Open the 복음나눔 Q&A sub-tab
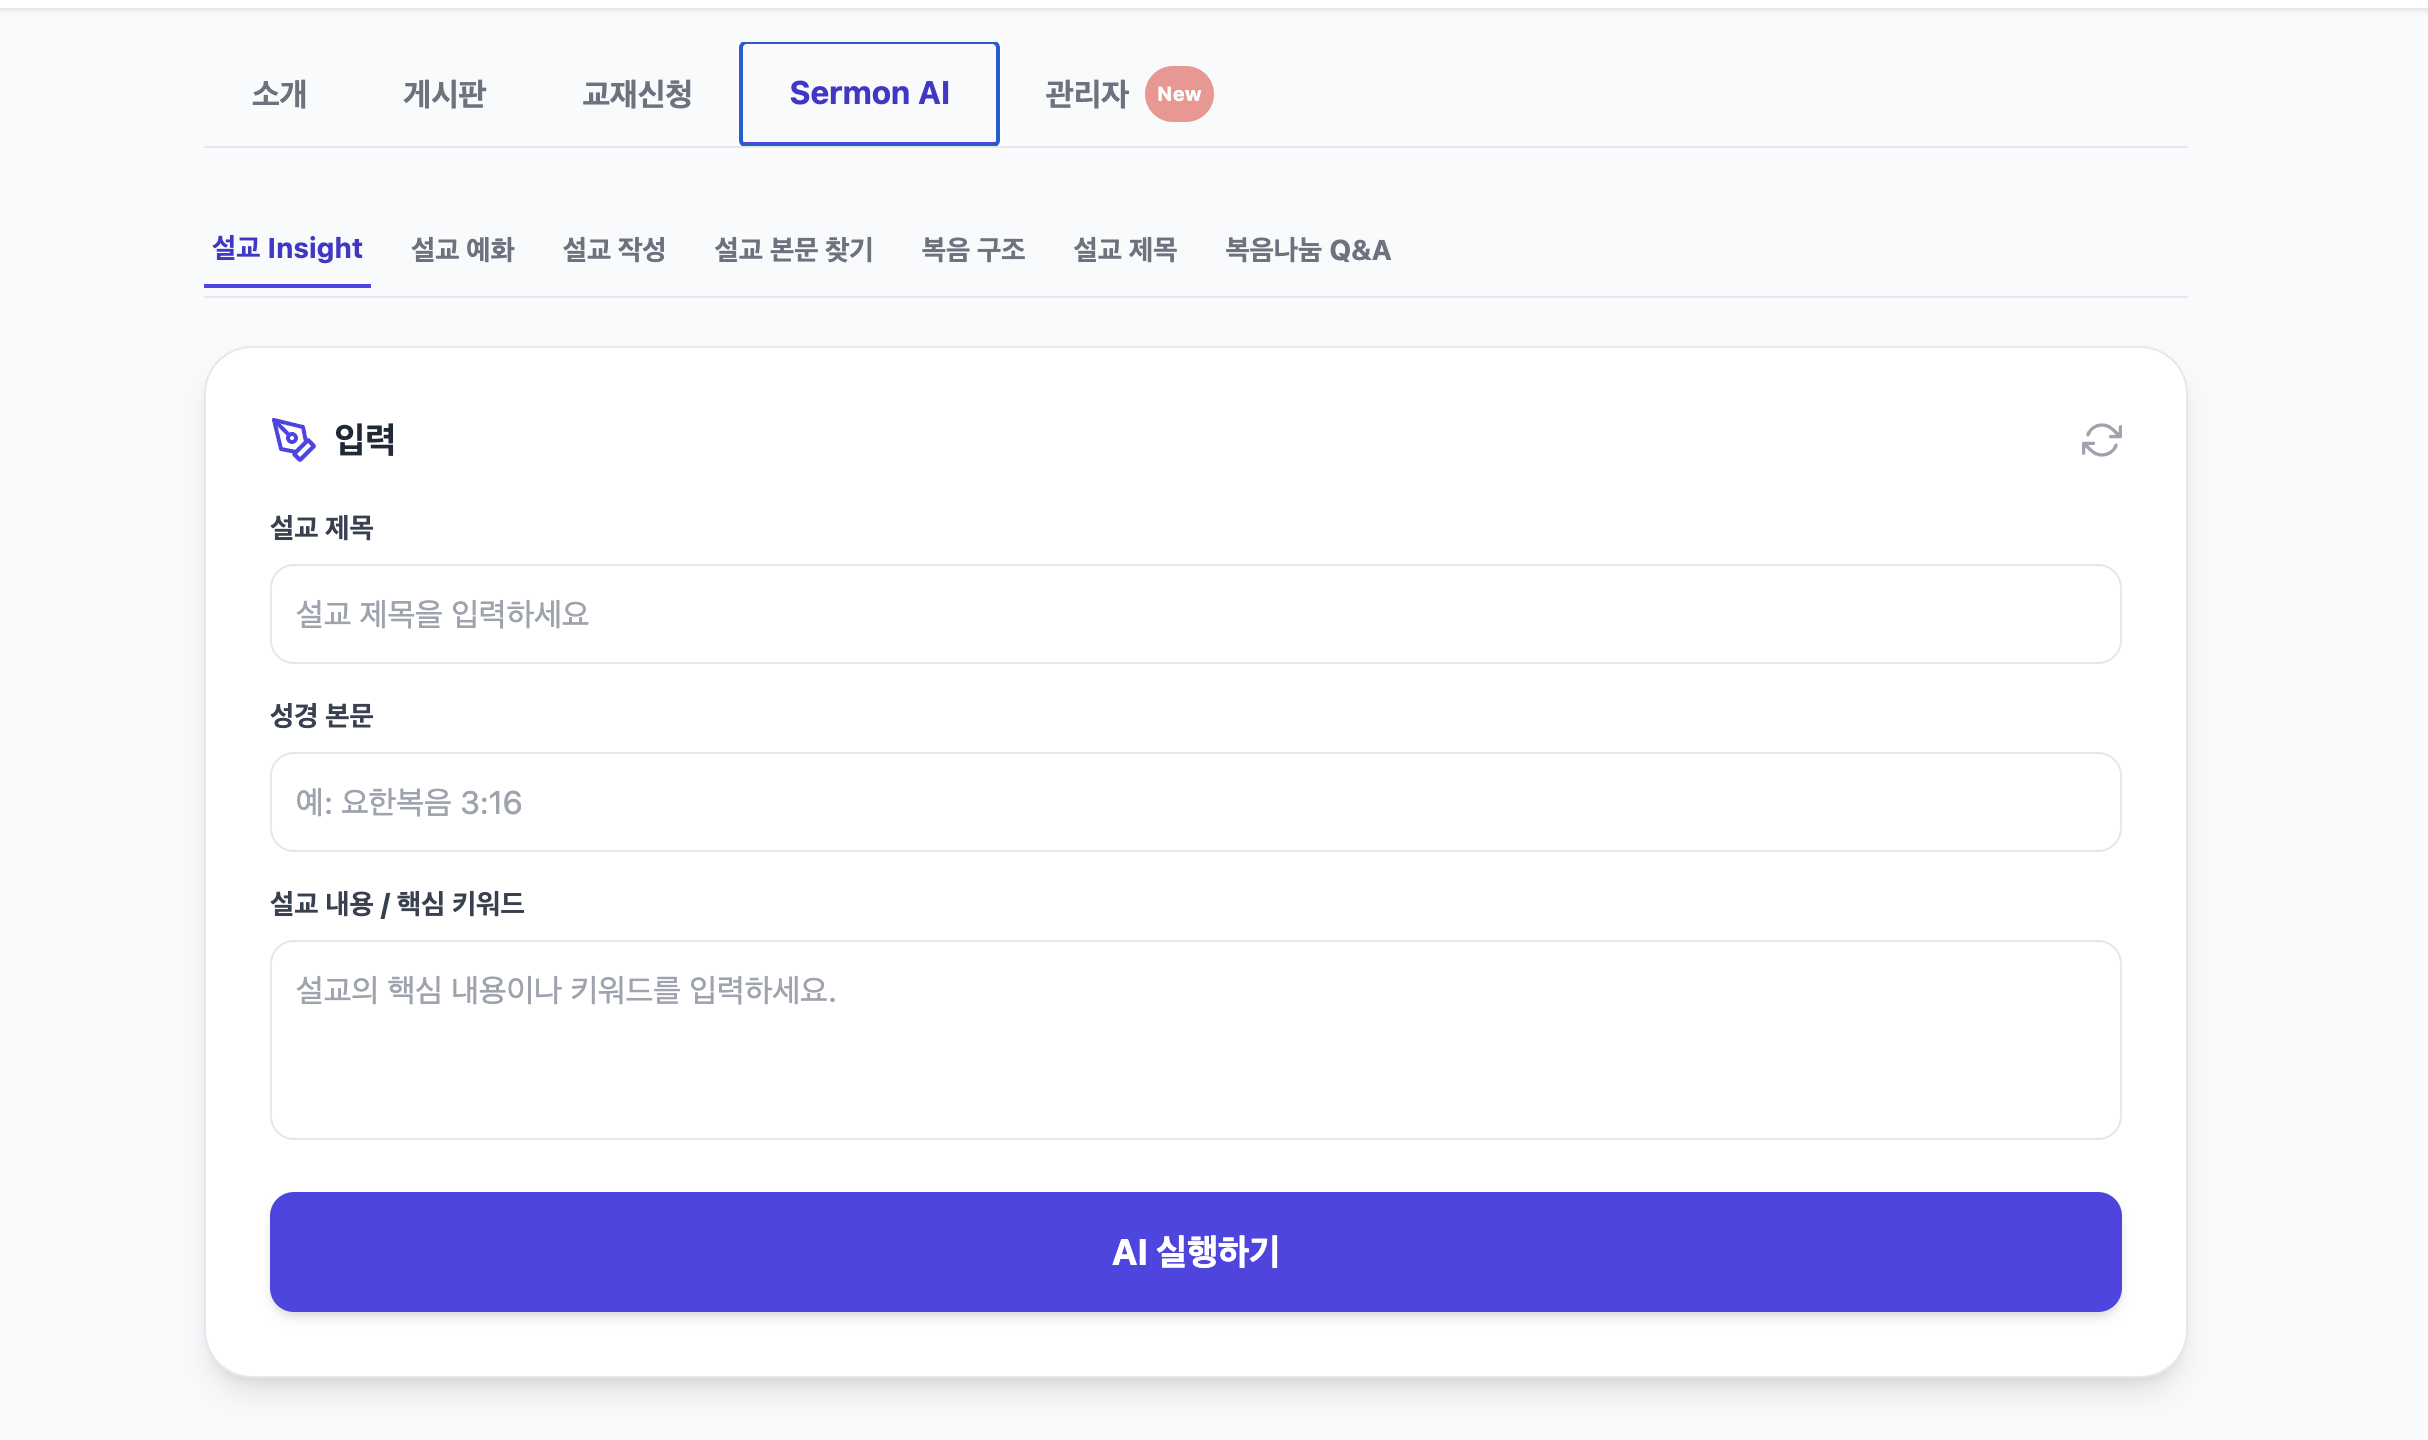This screenshot has height=1440, width=2428. [1308, 249]
